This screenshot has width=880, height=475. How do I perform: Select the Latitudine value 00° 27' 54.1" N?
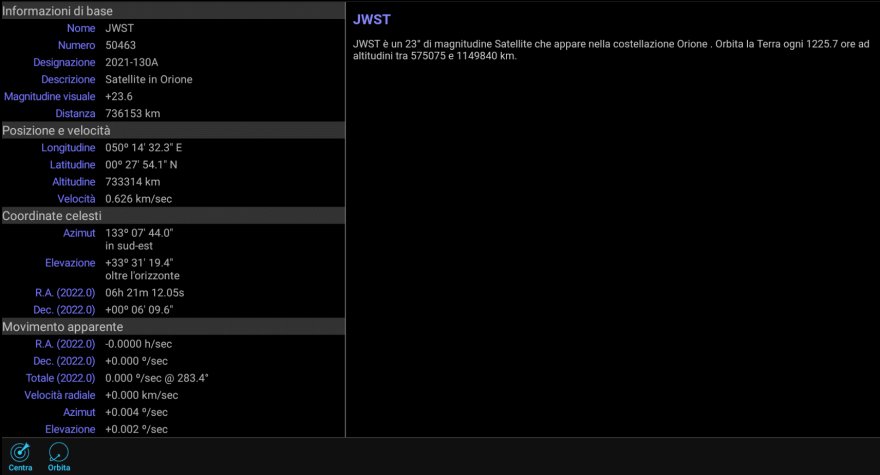pyautogui.click(x=141, y=165)
